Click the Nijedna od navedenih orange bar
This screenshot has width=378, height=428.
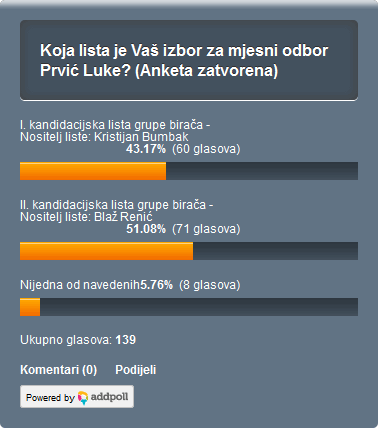(x=30, y=307)
